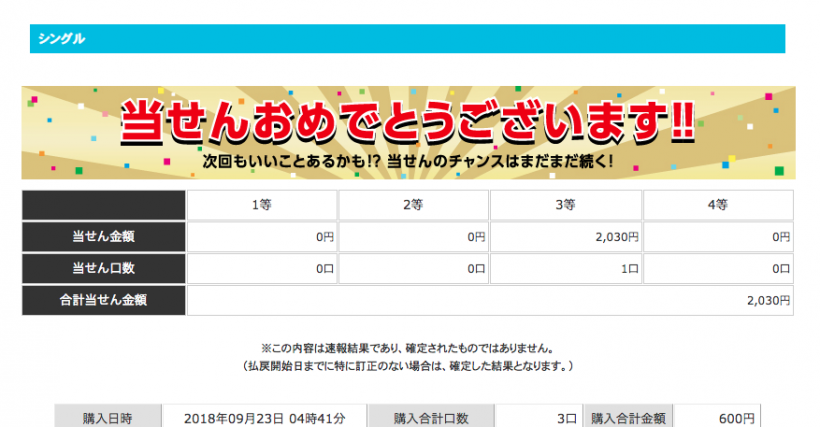
Task: Click the 当せん金額 row header
Action: point(104,237)
